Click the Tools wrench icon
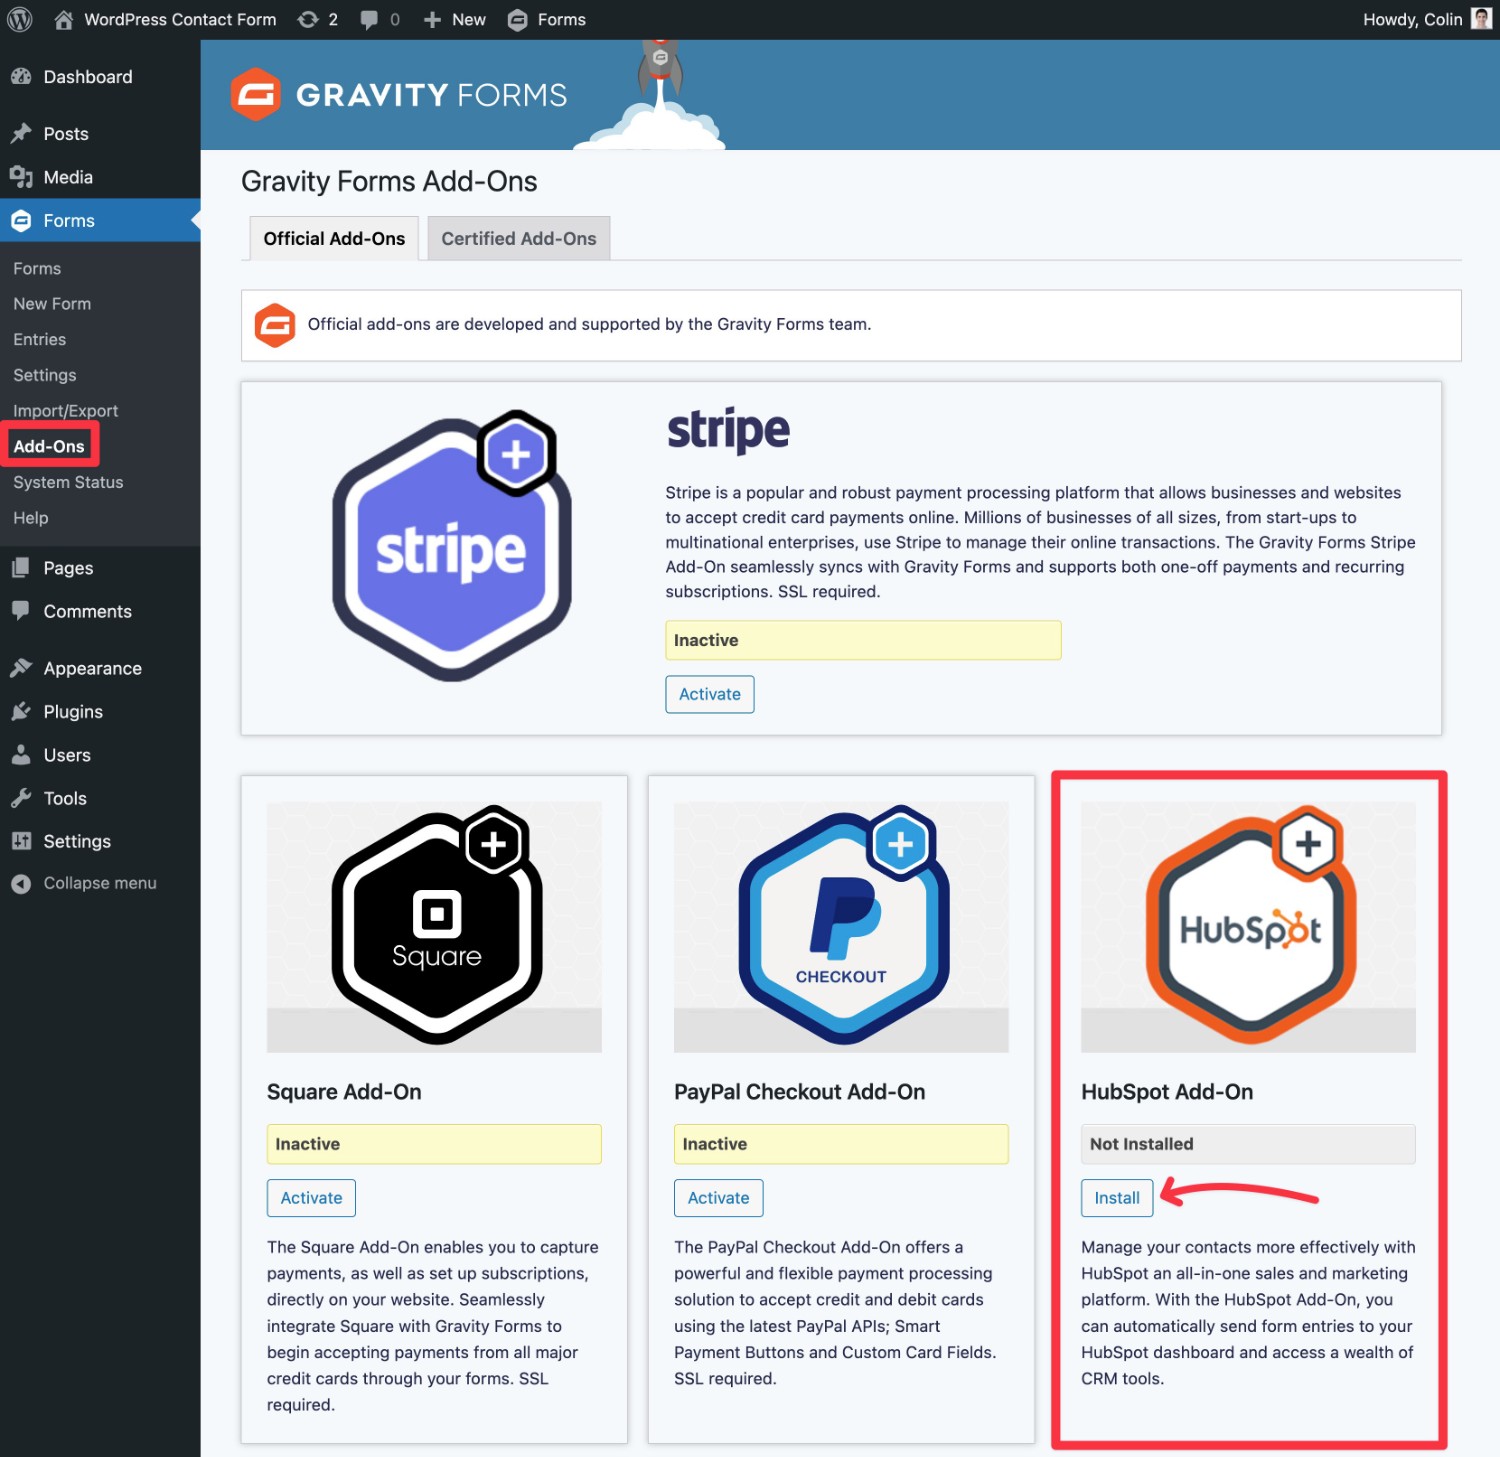This screenshot has height=1457, width=1500. 21,798
